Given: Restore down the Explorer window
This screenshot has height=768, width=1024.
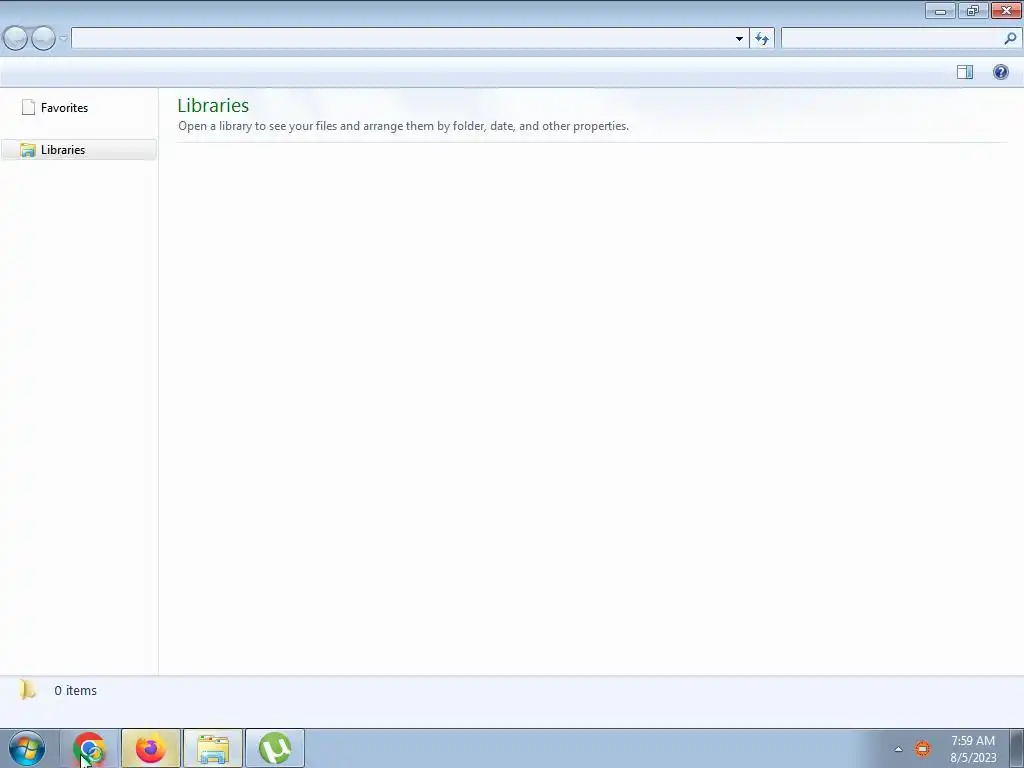Looking at the screenshot, I should click(x=973, y=10).
